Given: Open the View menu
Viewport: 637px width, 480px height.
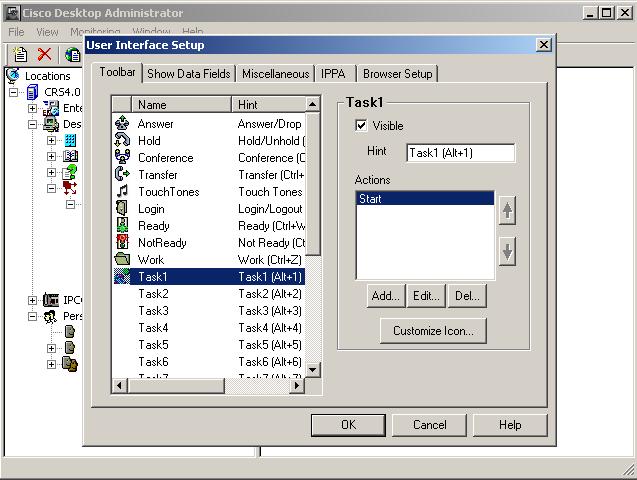Looking at the screenshot, I should 47,32.
